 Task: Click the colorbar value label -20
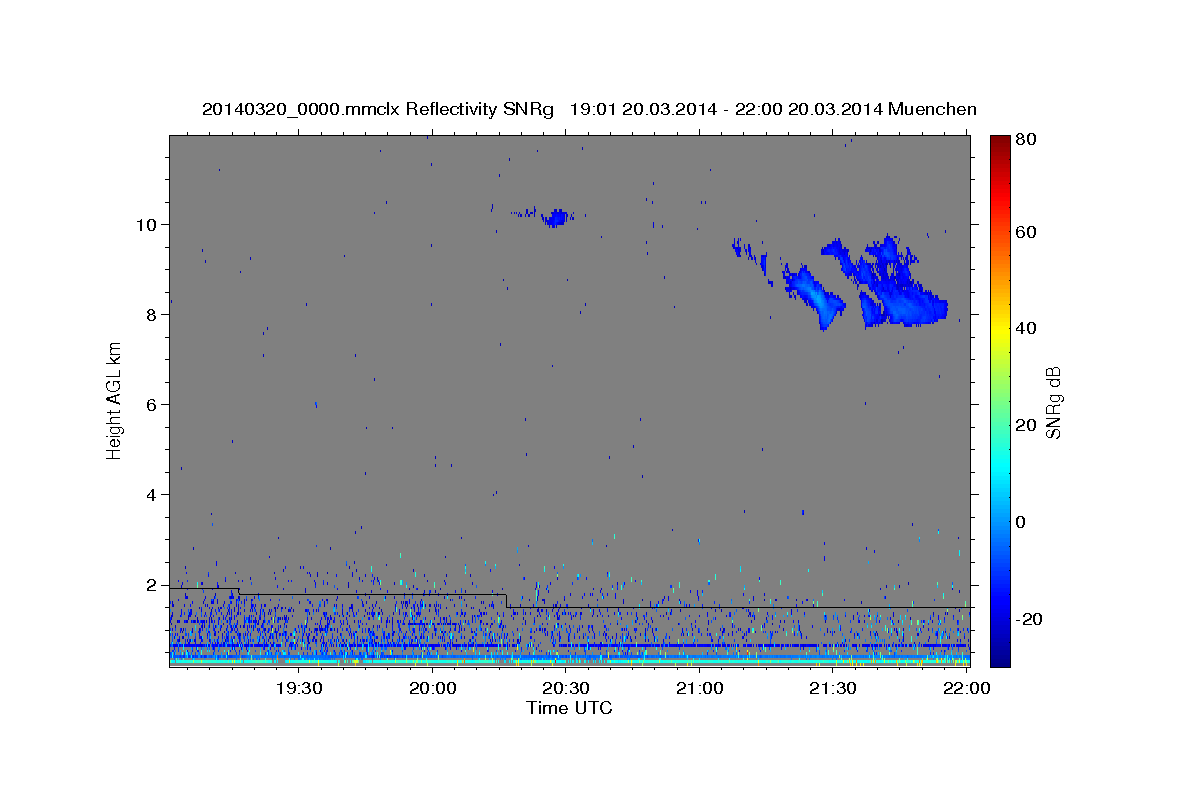tap(1031, 619)
